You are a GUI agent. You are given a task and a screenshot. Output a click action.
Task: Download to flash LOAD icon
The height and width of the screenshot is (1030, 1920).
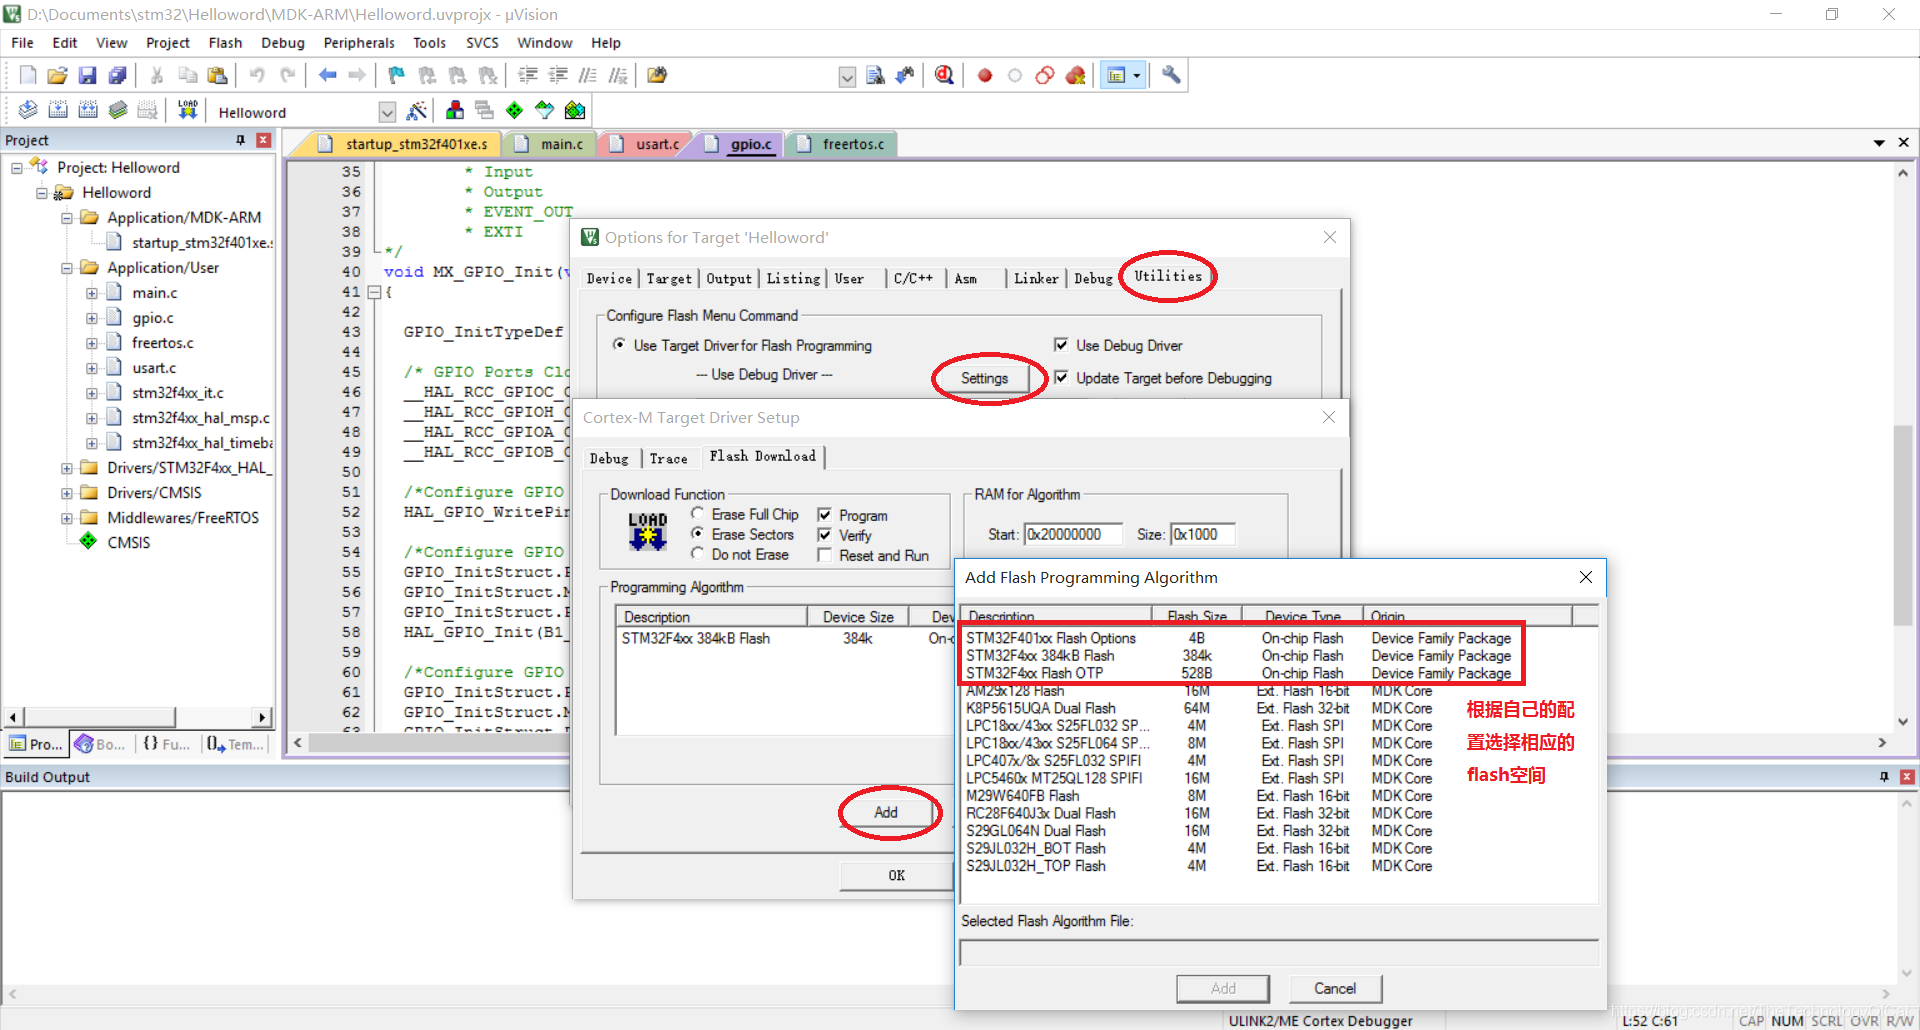tap(188, 110)
